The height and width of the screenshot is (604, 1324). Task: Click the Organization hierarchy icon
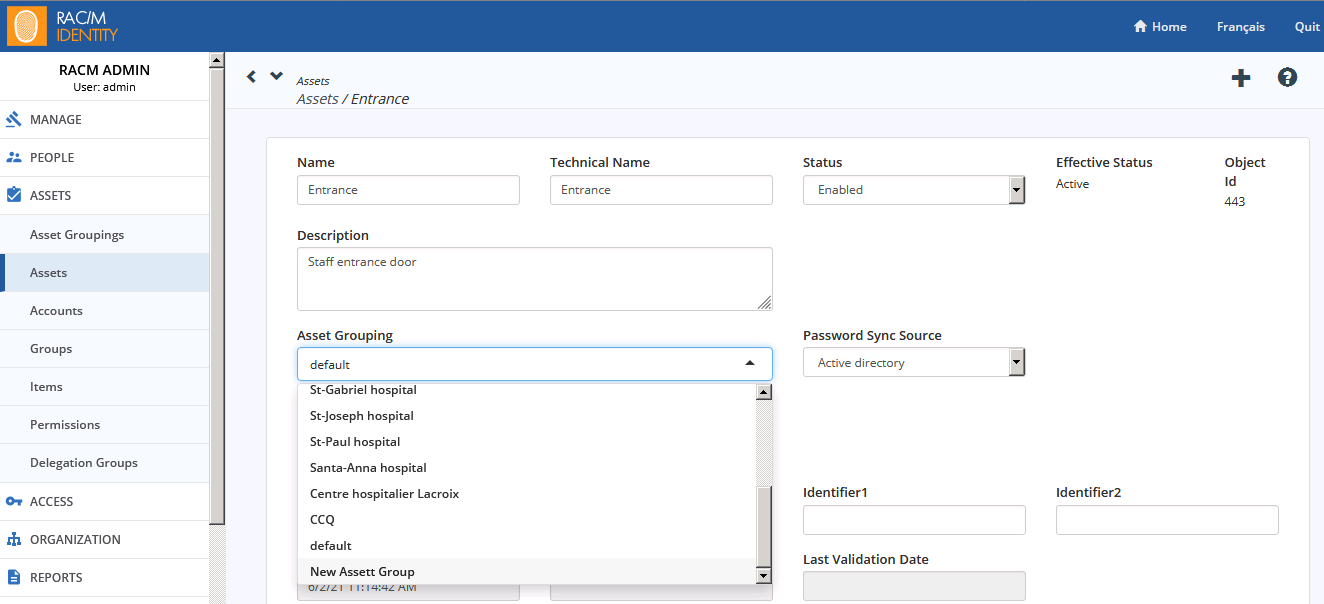(x=14, y=539)
